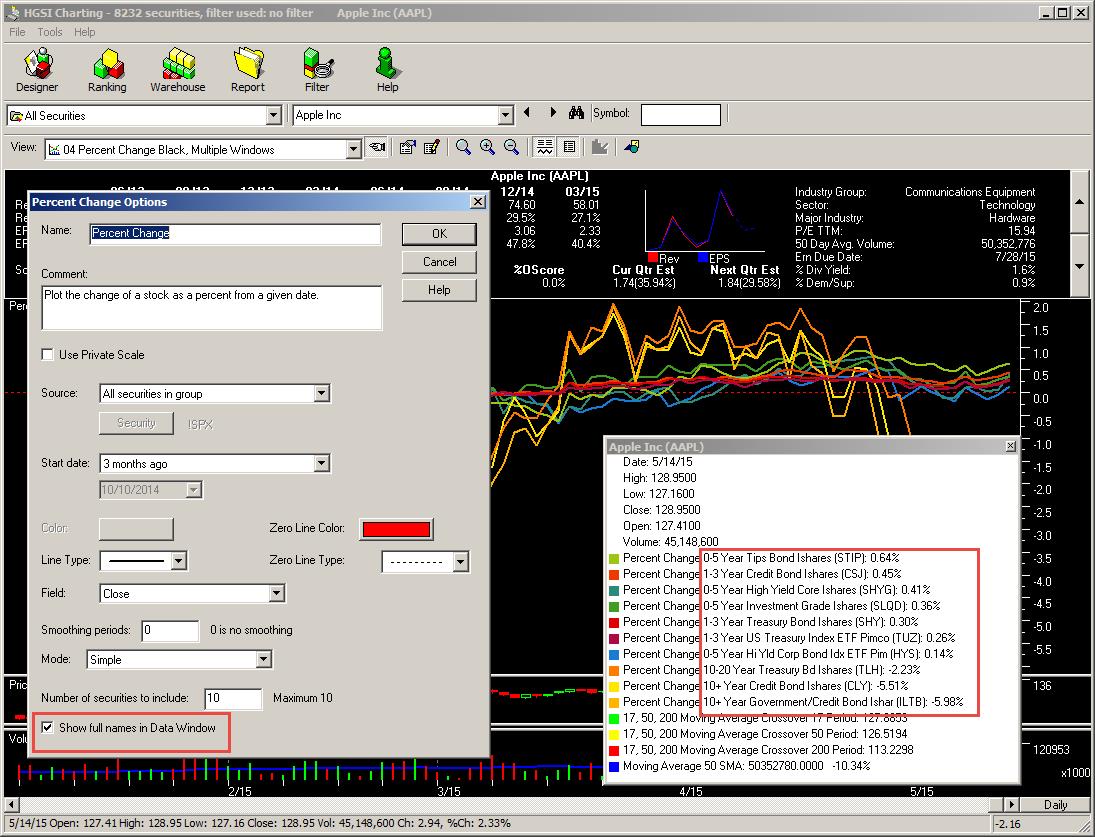1095x837 pixels.
Task: Click the SHYG 0.41% data row
Action: [770, 590]
